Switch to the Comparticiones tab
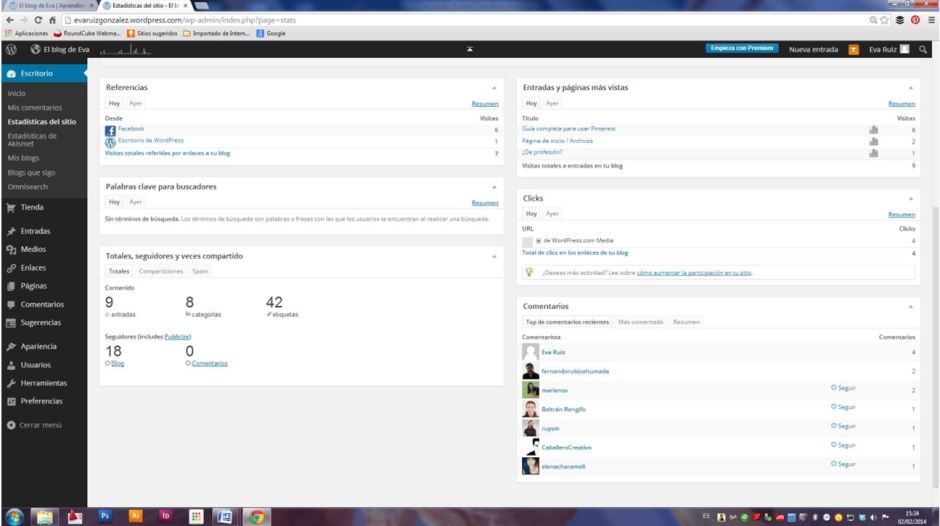Image resolution: width=940 pixels, height=526 pixels. 160,271
